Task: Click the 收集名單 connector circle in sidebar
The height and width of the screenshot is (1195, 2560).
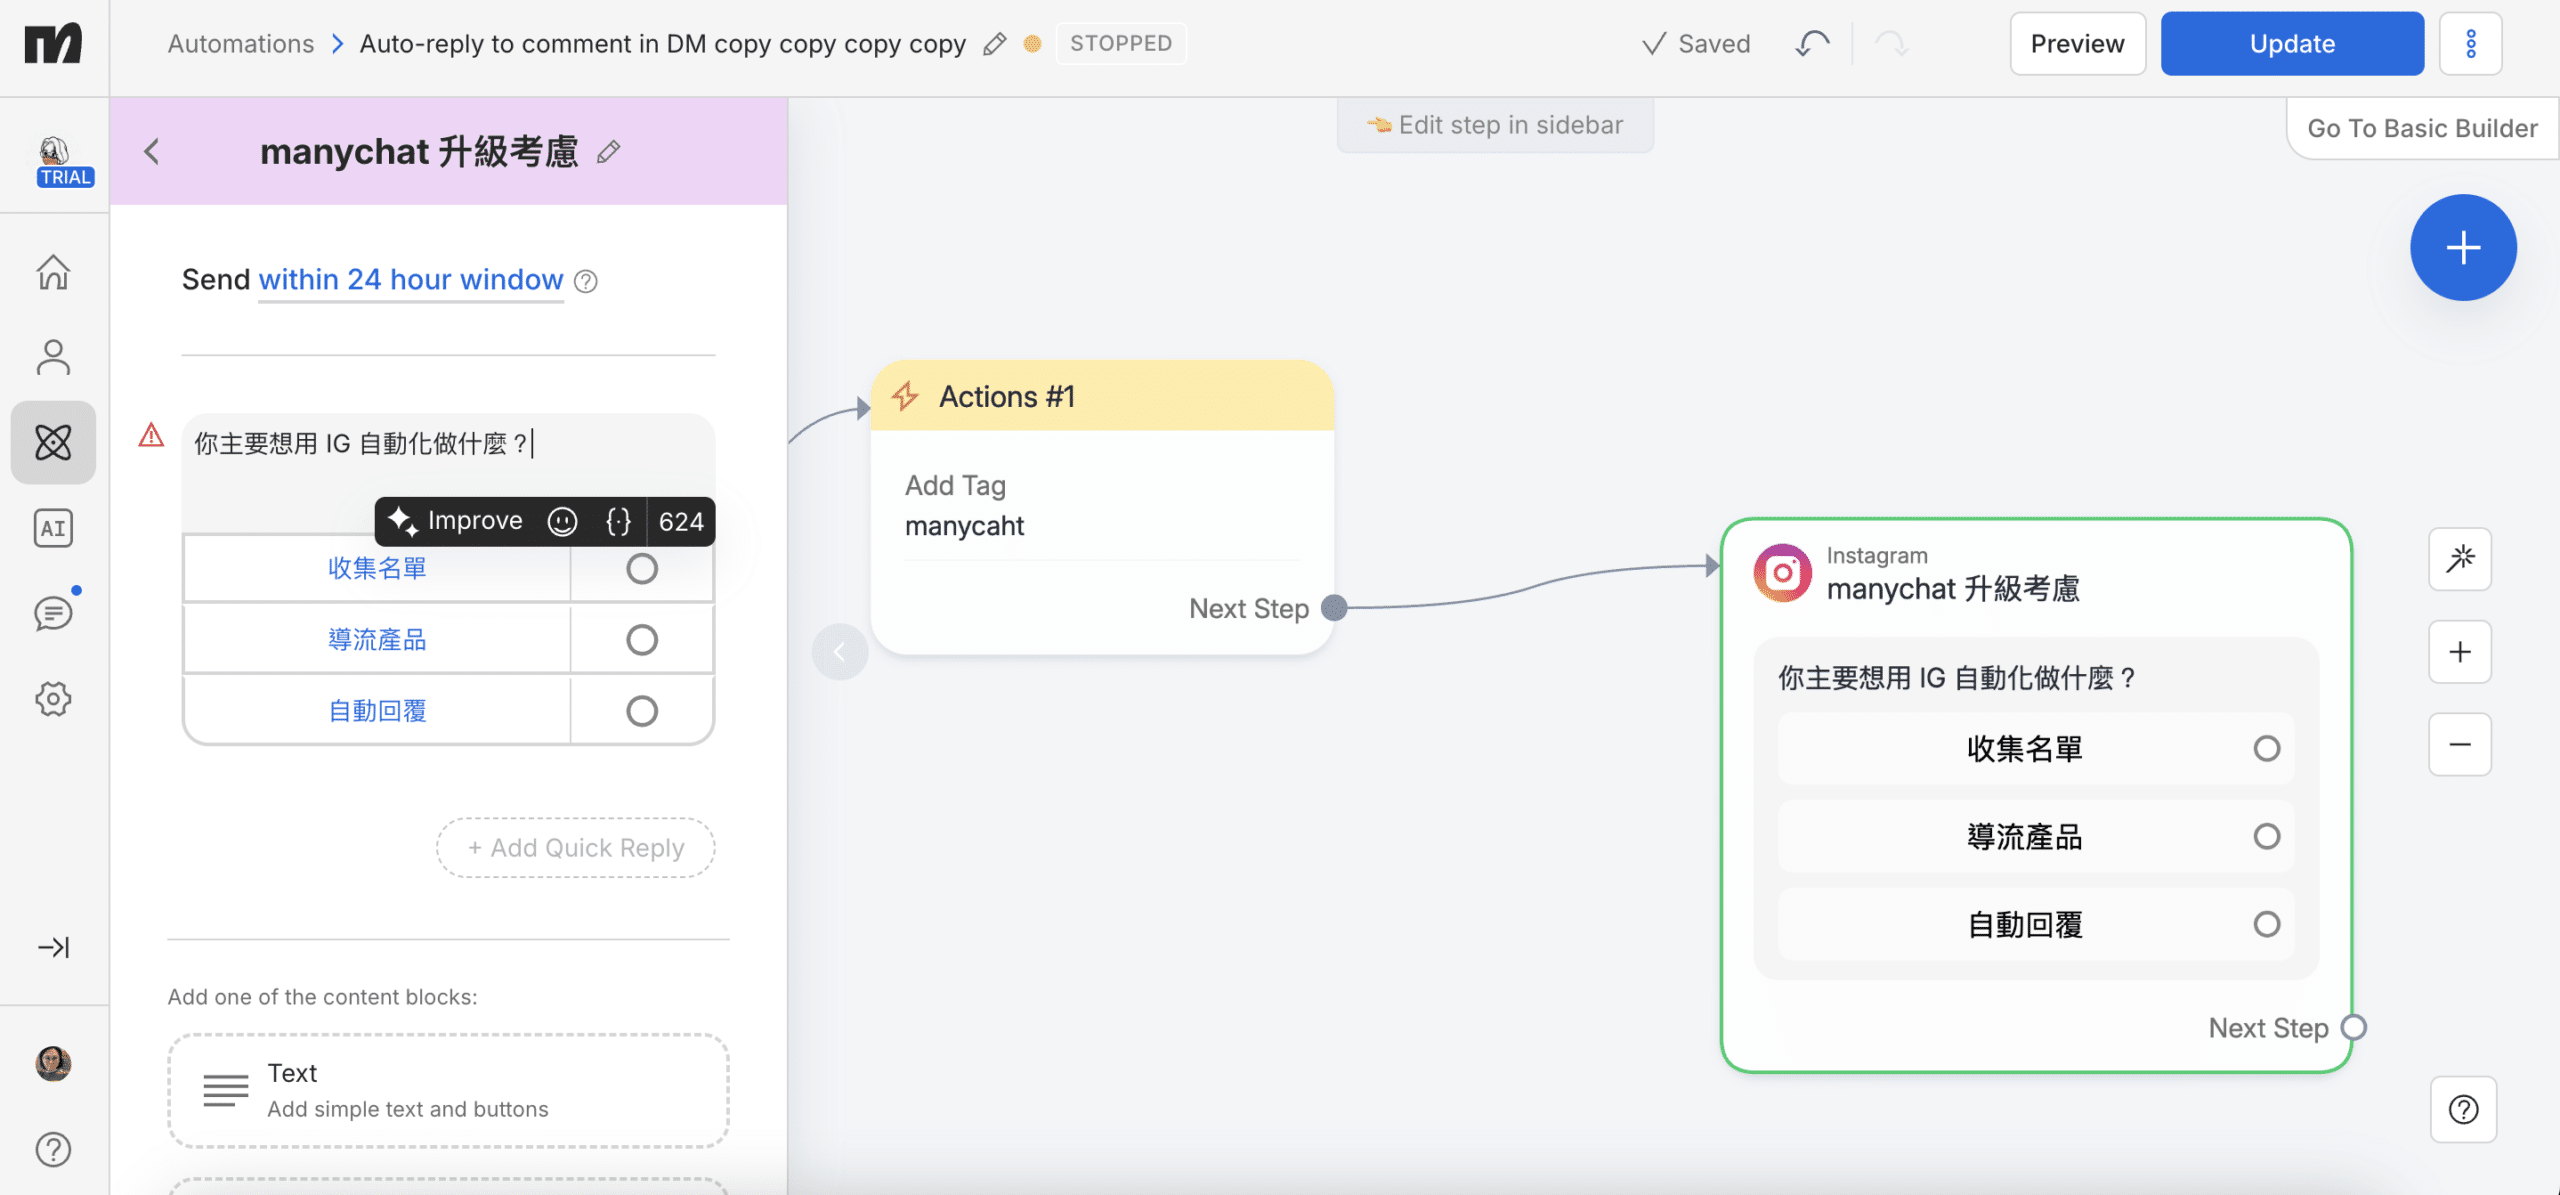Action: [642, 569]
